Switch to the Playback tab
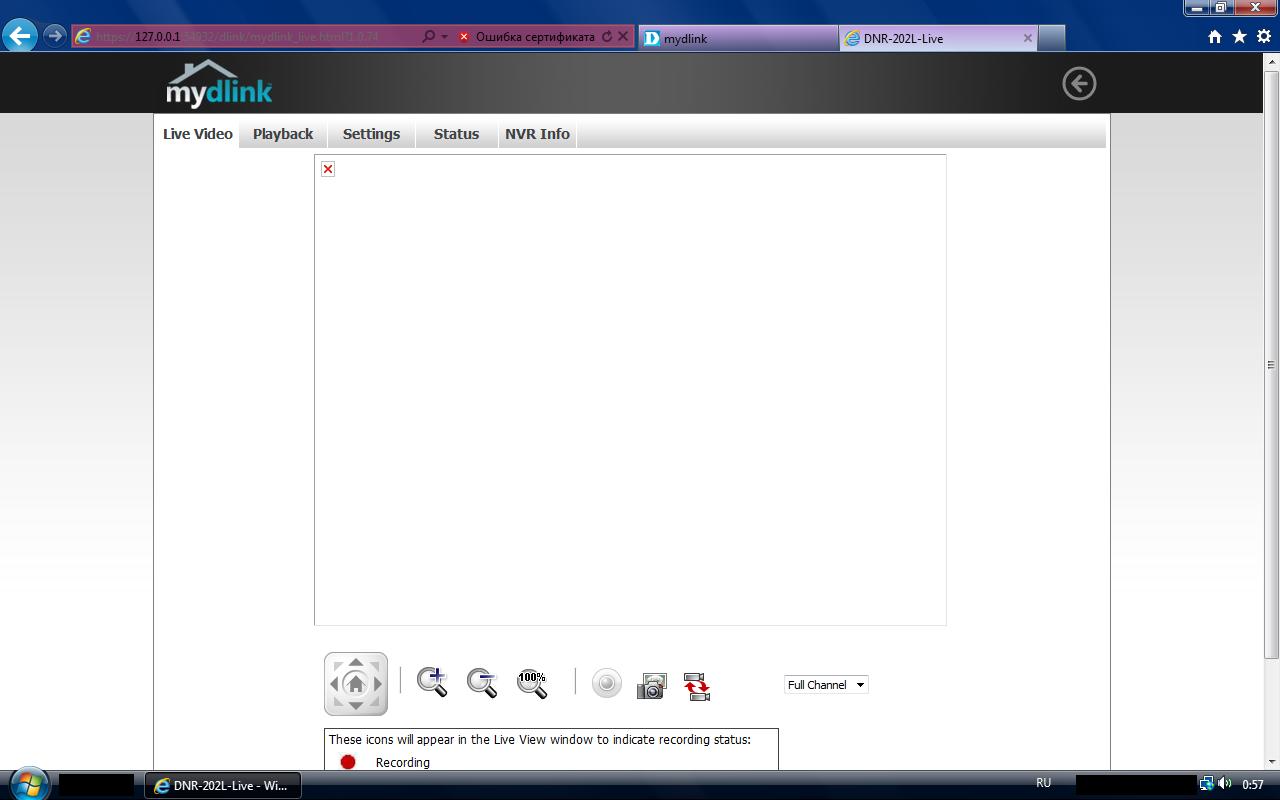 (x=283, y=134)
